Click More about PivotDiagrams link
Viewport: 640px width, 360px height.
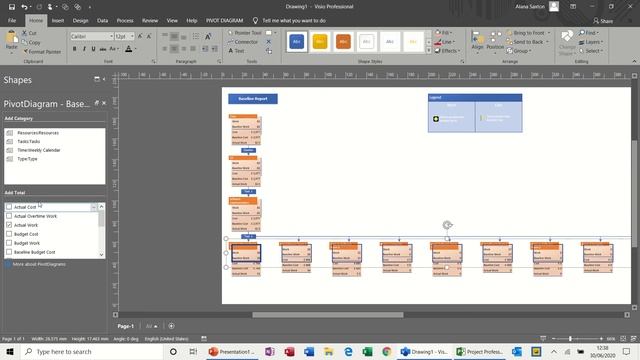tap(39, 264)
